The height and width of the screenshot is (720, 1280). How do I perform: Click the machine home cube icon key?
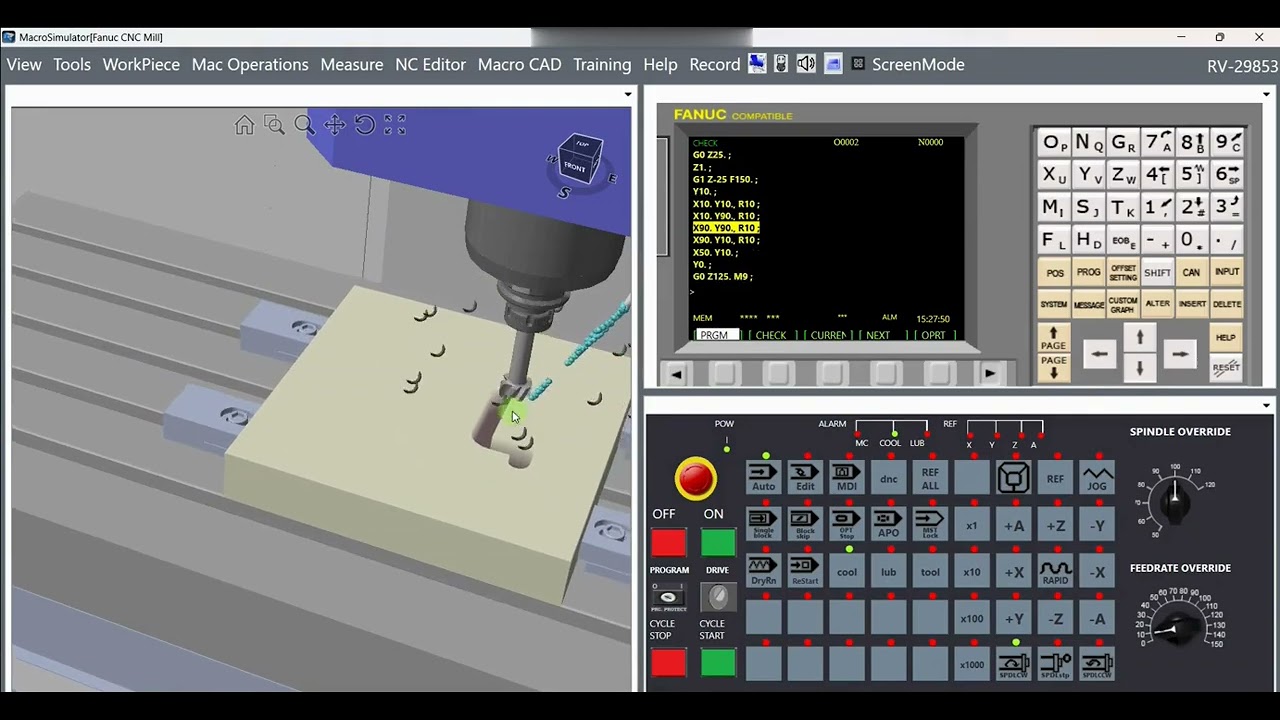click(1013, 478)
